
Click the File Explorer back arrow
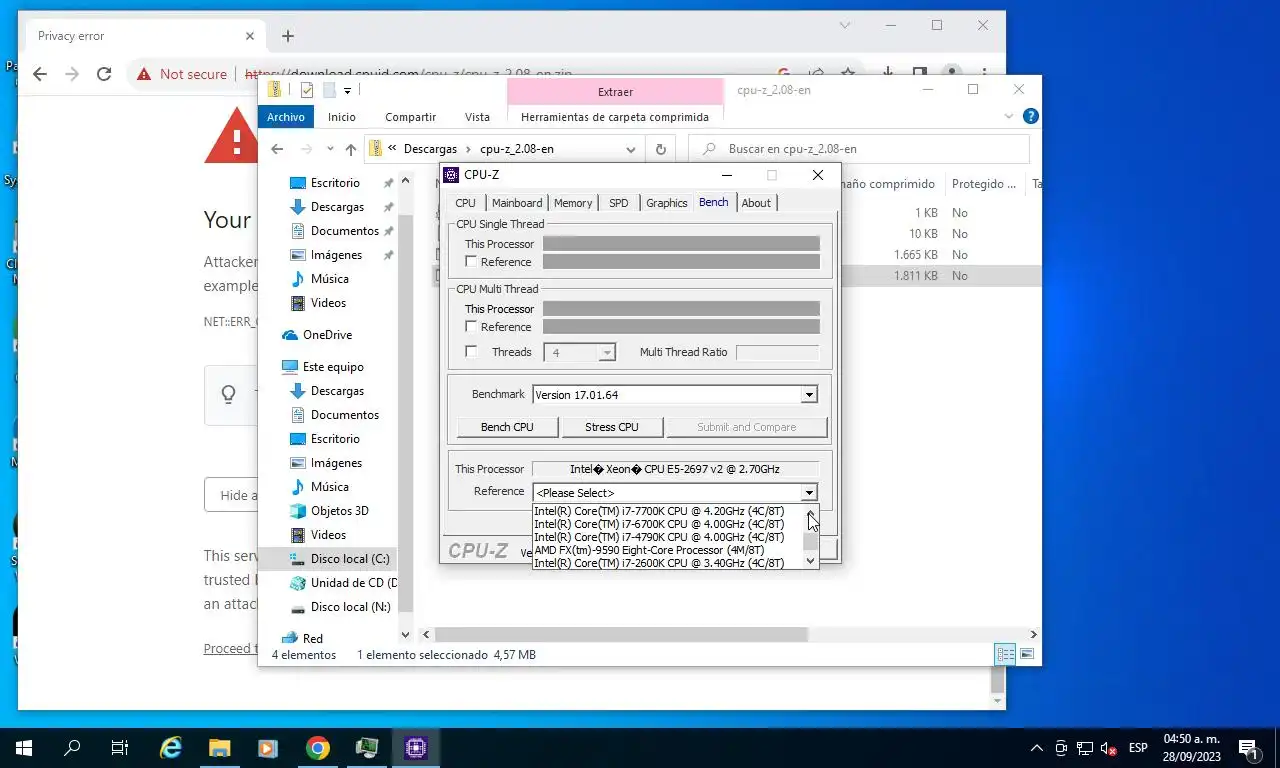pyautogui.click(x=277, y=149)
